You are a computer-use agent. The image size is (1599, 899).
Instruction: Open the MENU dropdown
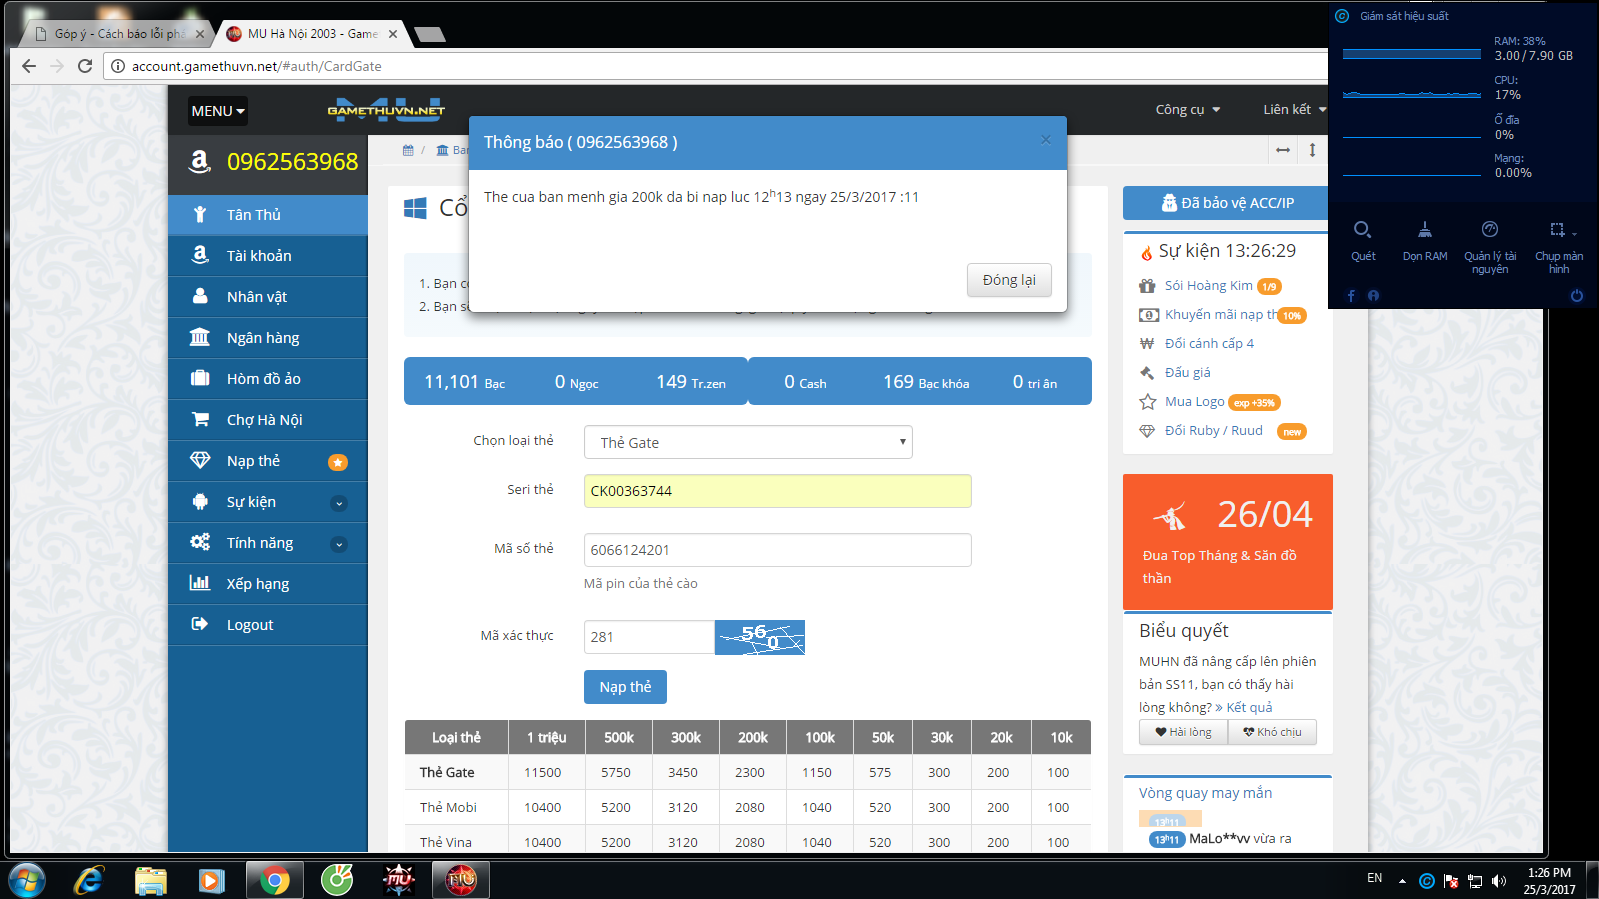pyautogui.click(x=218, y=111)
